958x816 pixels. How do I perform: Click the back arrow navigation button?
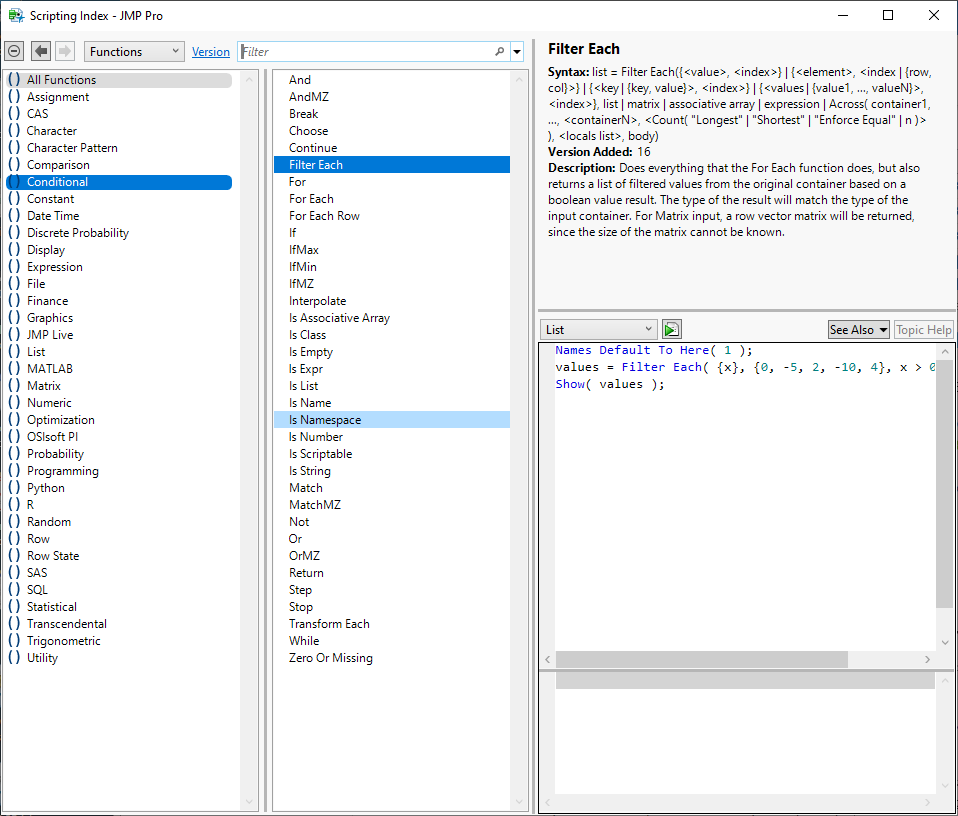41,51
